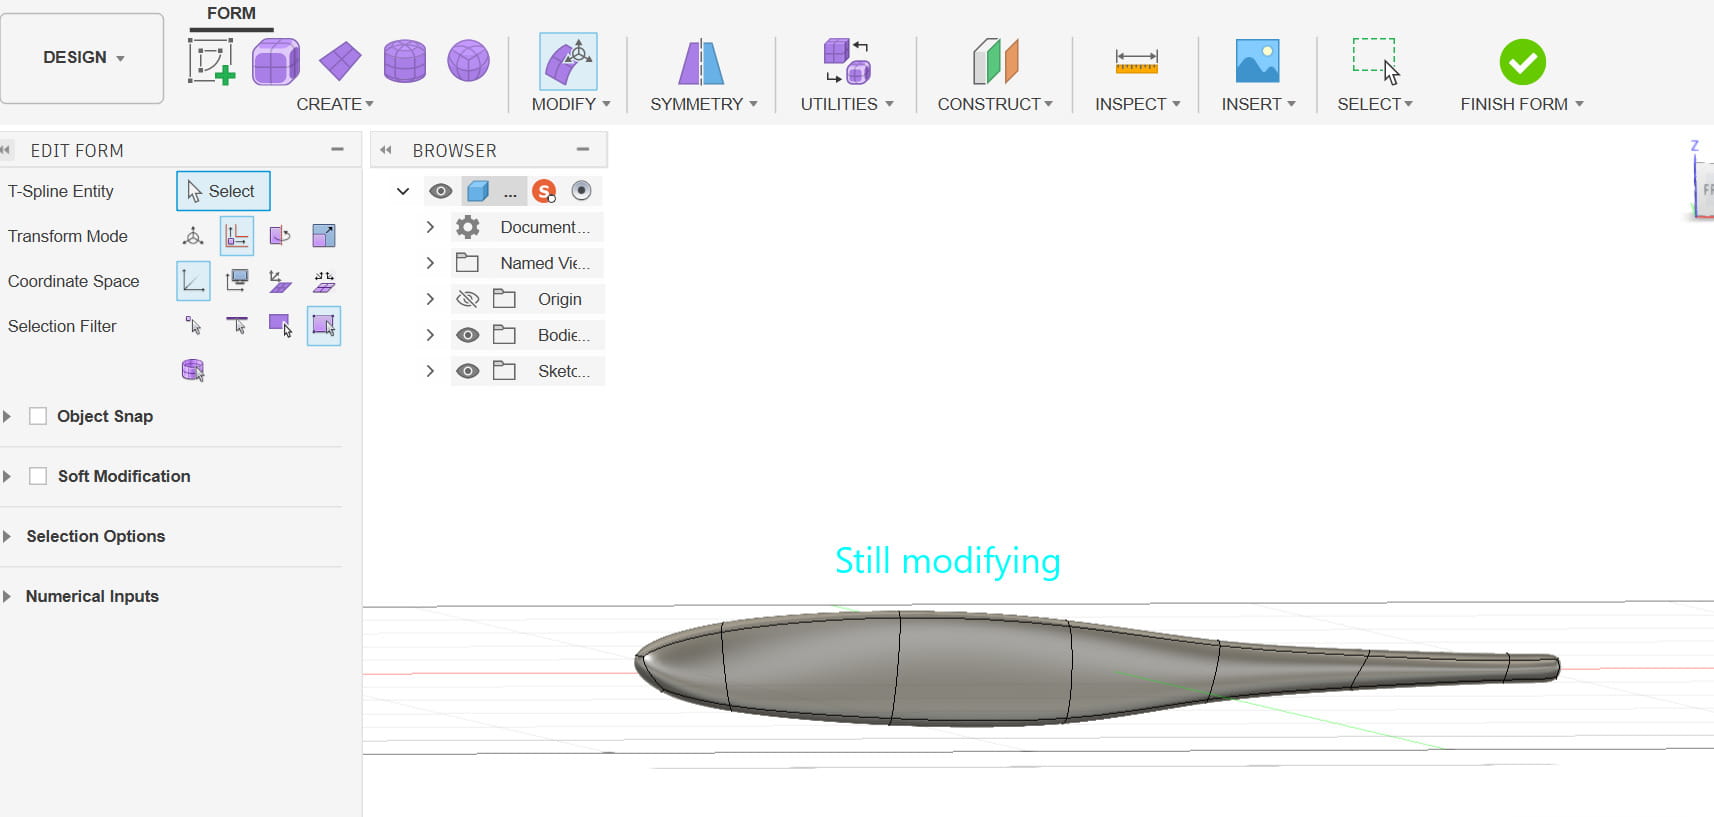Choose the Cylinder form creation tool
This screenshot has height=817, width=1714.
(x=405, y=61)
